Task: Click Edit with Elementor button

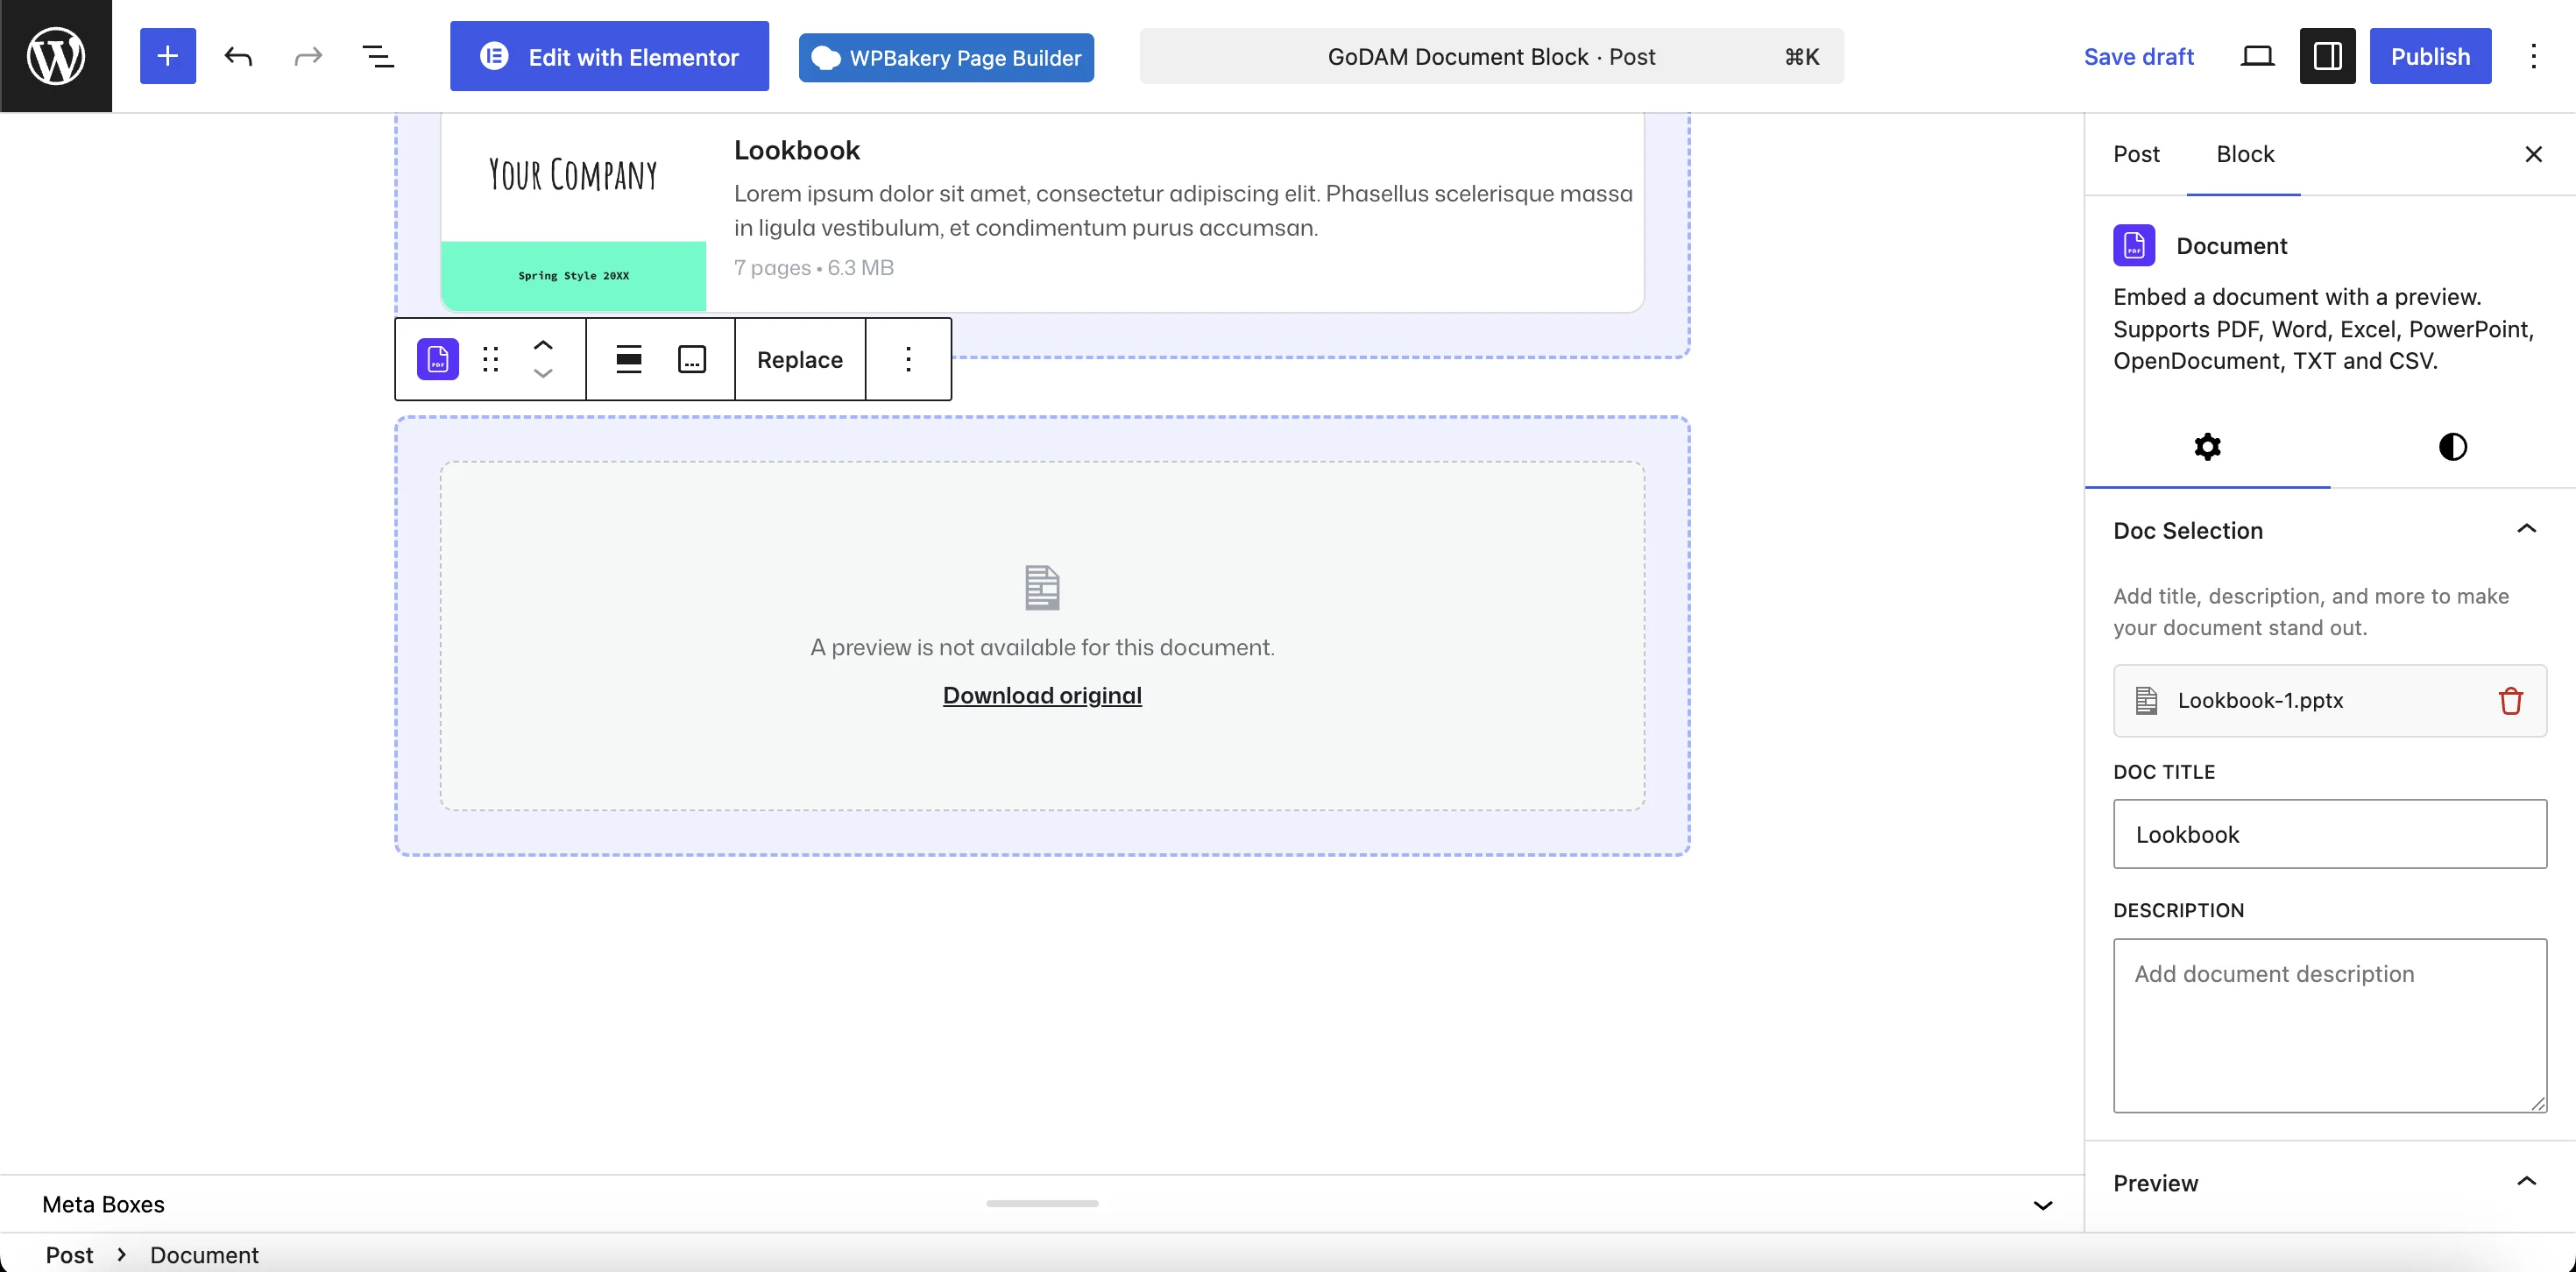Action: [x=609, y=56]
